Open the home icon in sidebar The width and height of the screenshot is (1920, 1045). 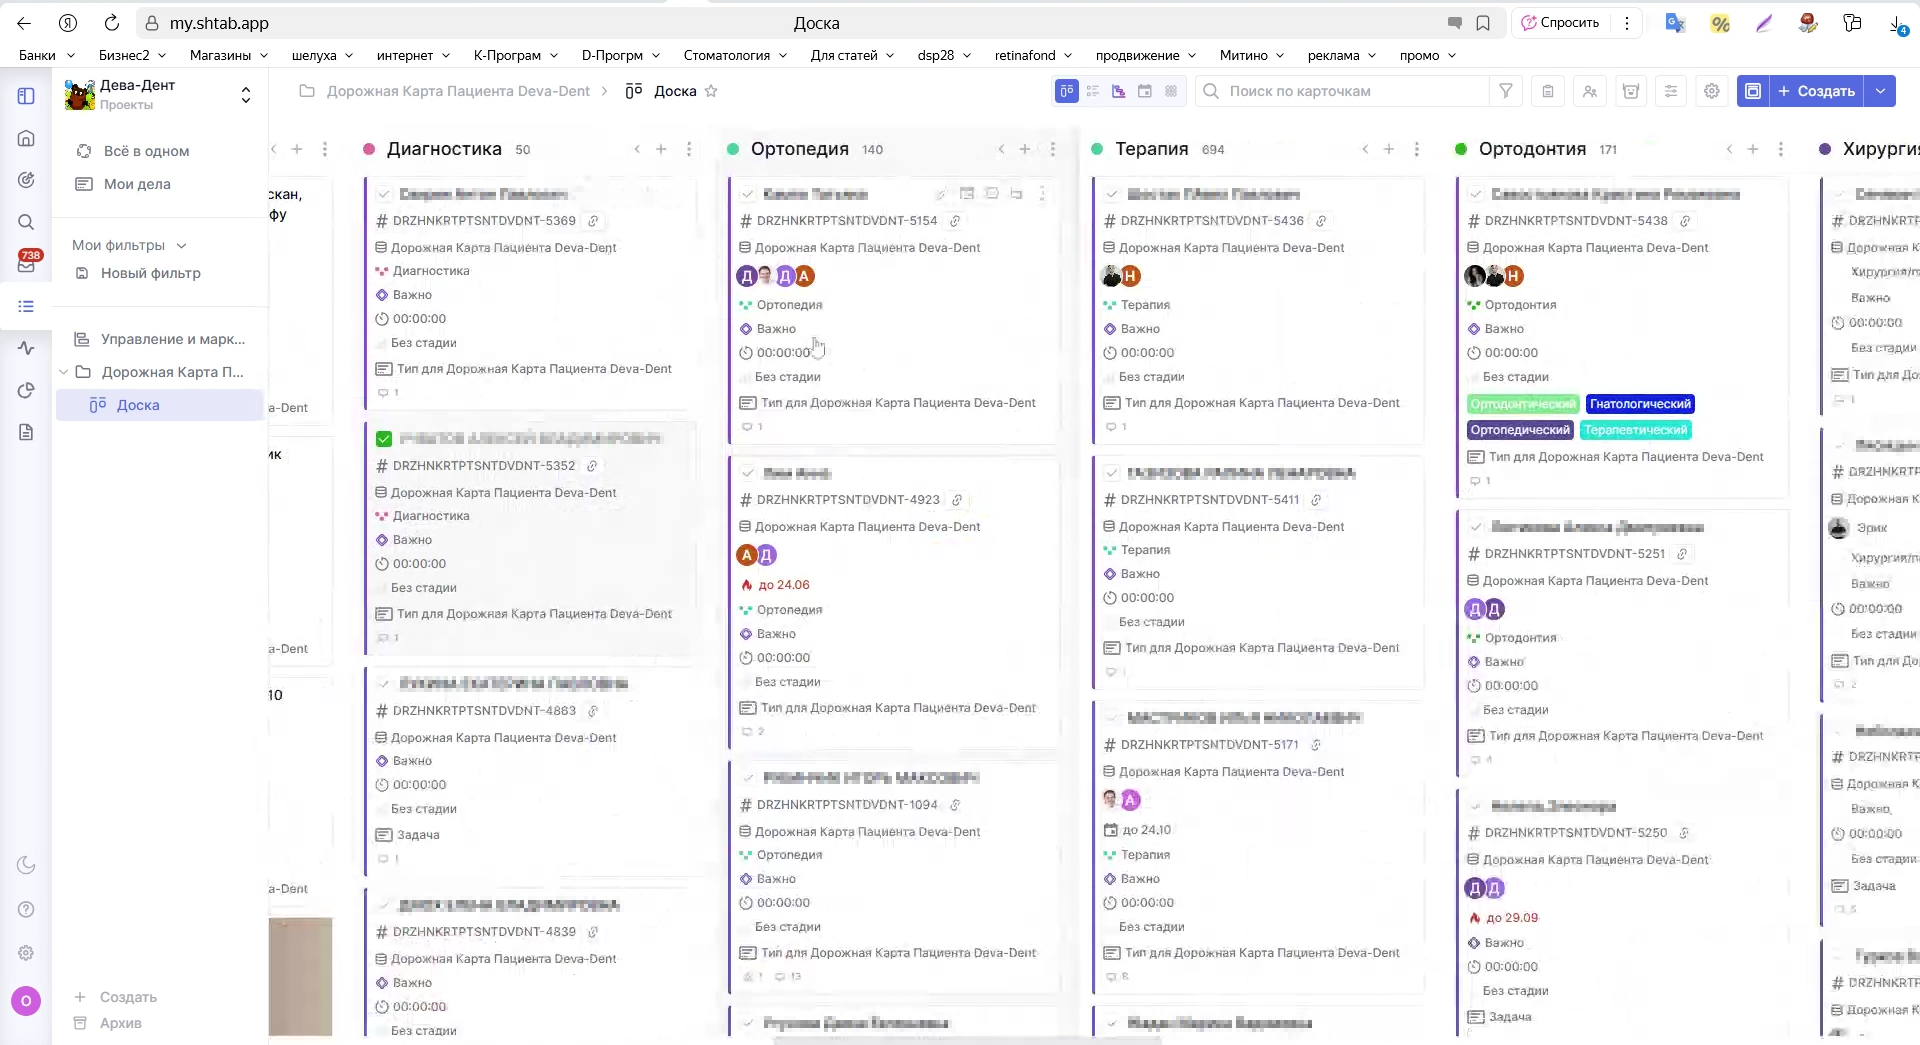(26, 138)
